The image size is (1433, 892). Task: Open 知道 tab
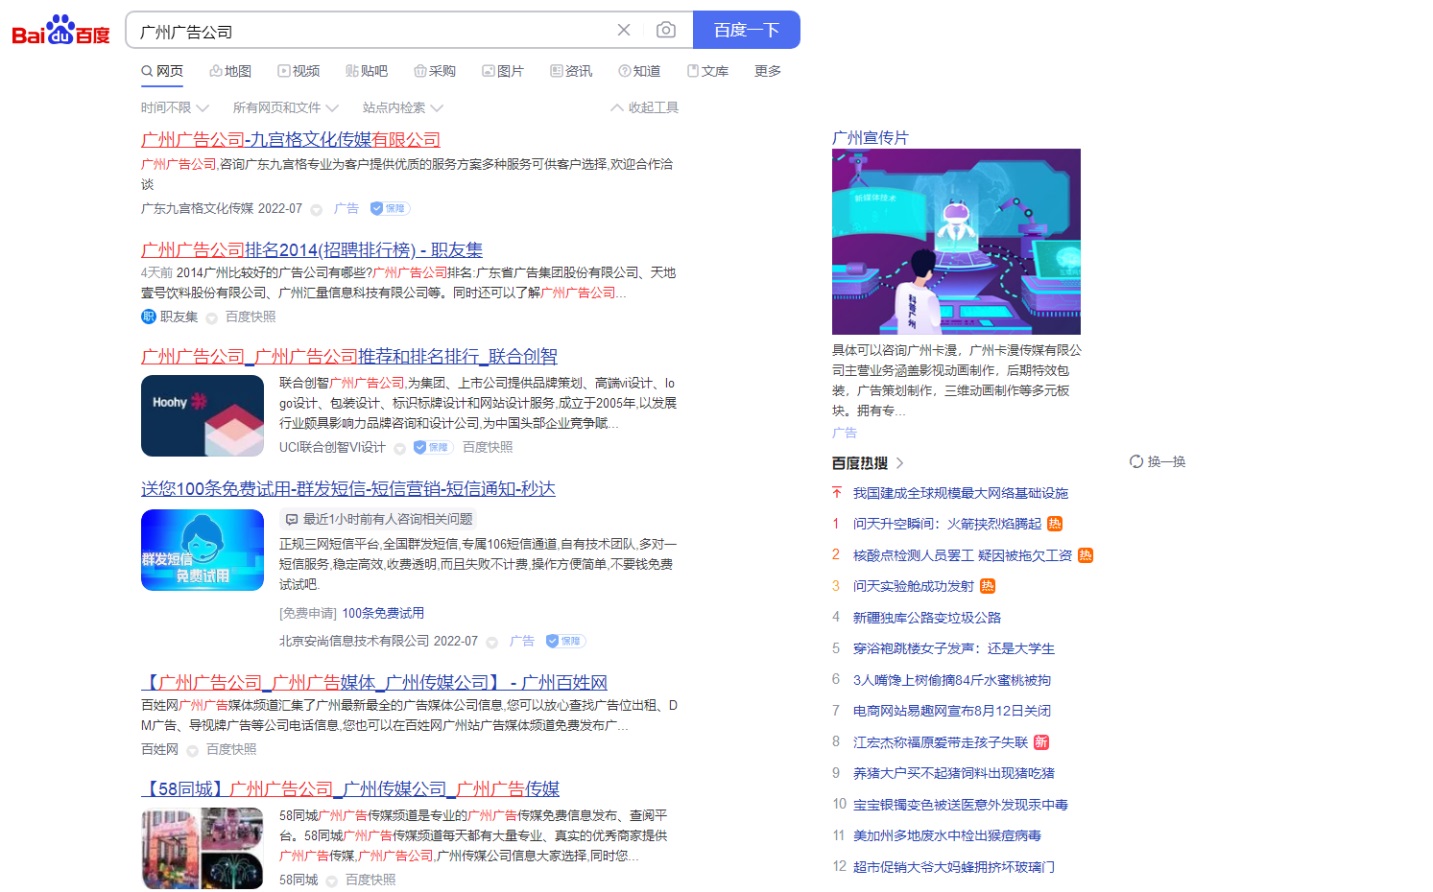click(639, 71)
